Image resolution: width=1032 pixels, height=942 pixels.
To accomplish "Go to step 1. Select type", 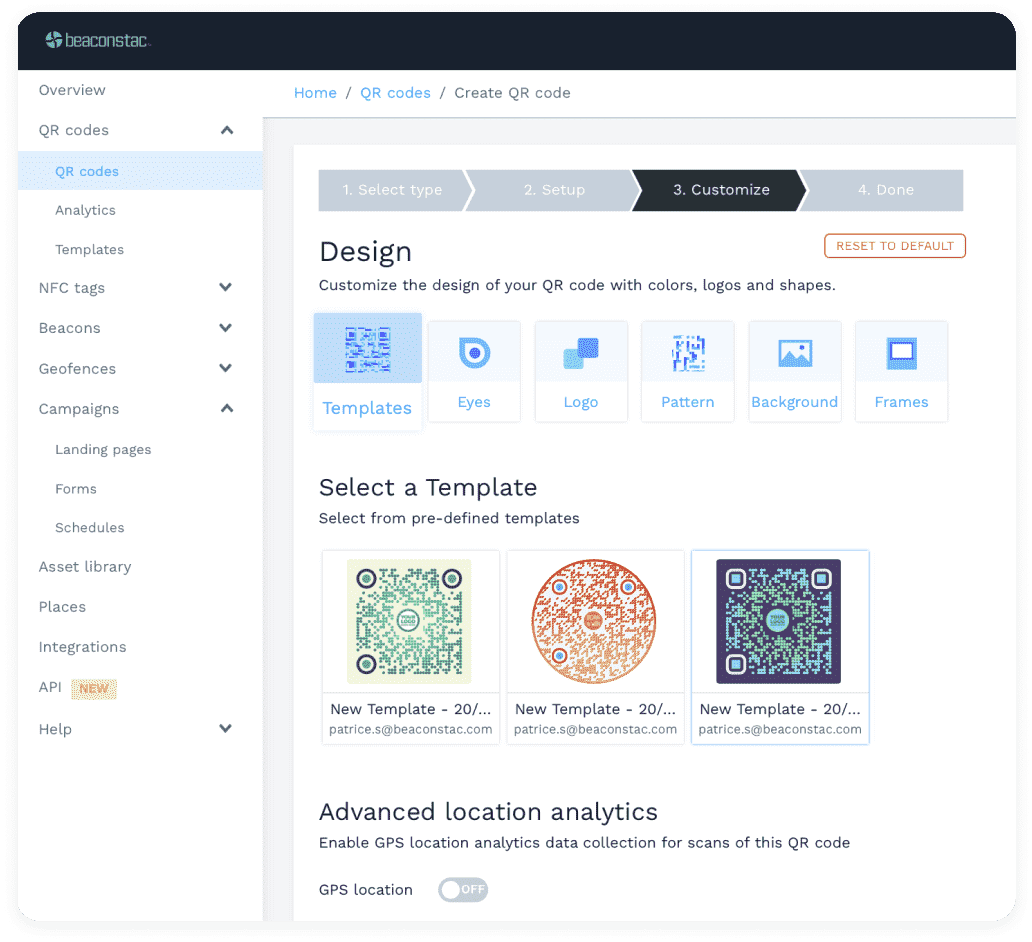I will 392,190.
